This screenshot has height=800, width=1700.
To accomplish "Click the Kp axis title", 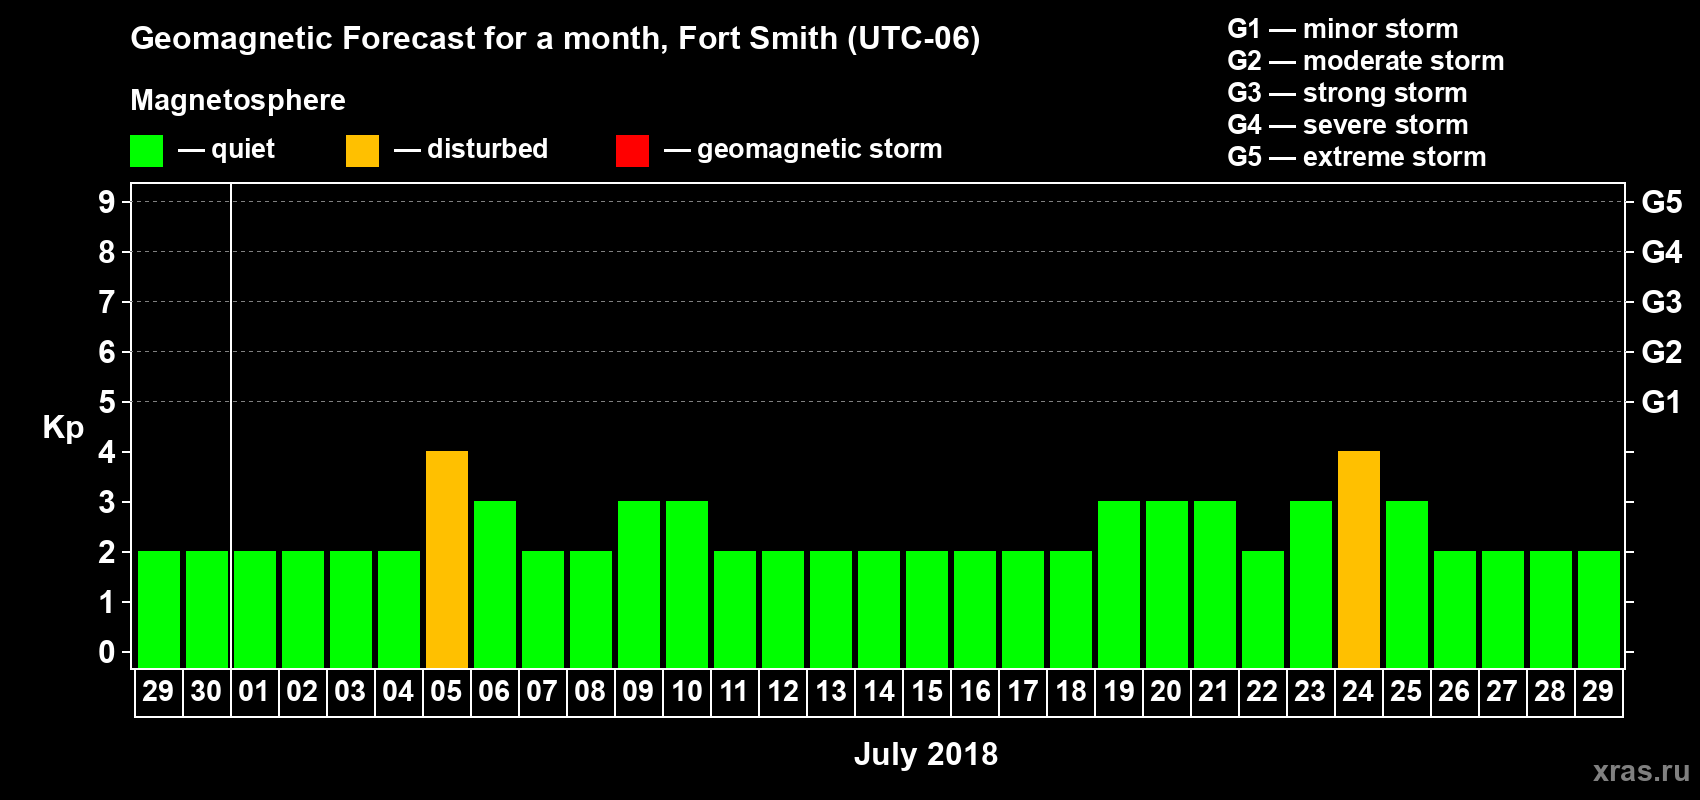I will (x=63, y=428).
